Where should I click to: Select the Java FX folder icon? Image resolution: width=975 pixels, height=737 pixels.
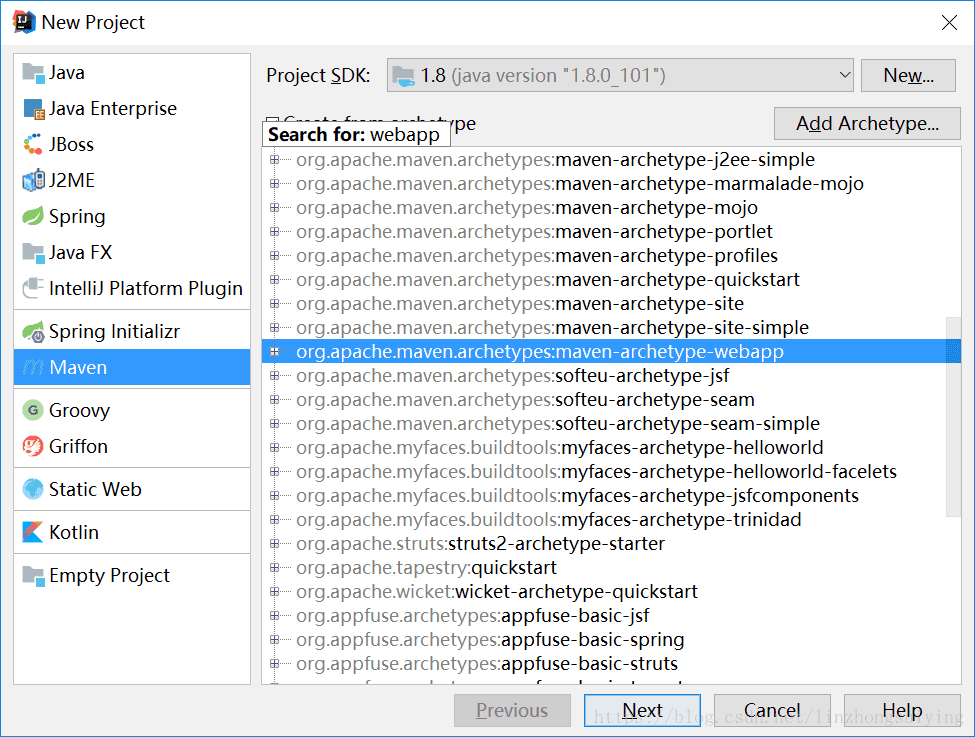33,253
